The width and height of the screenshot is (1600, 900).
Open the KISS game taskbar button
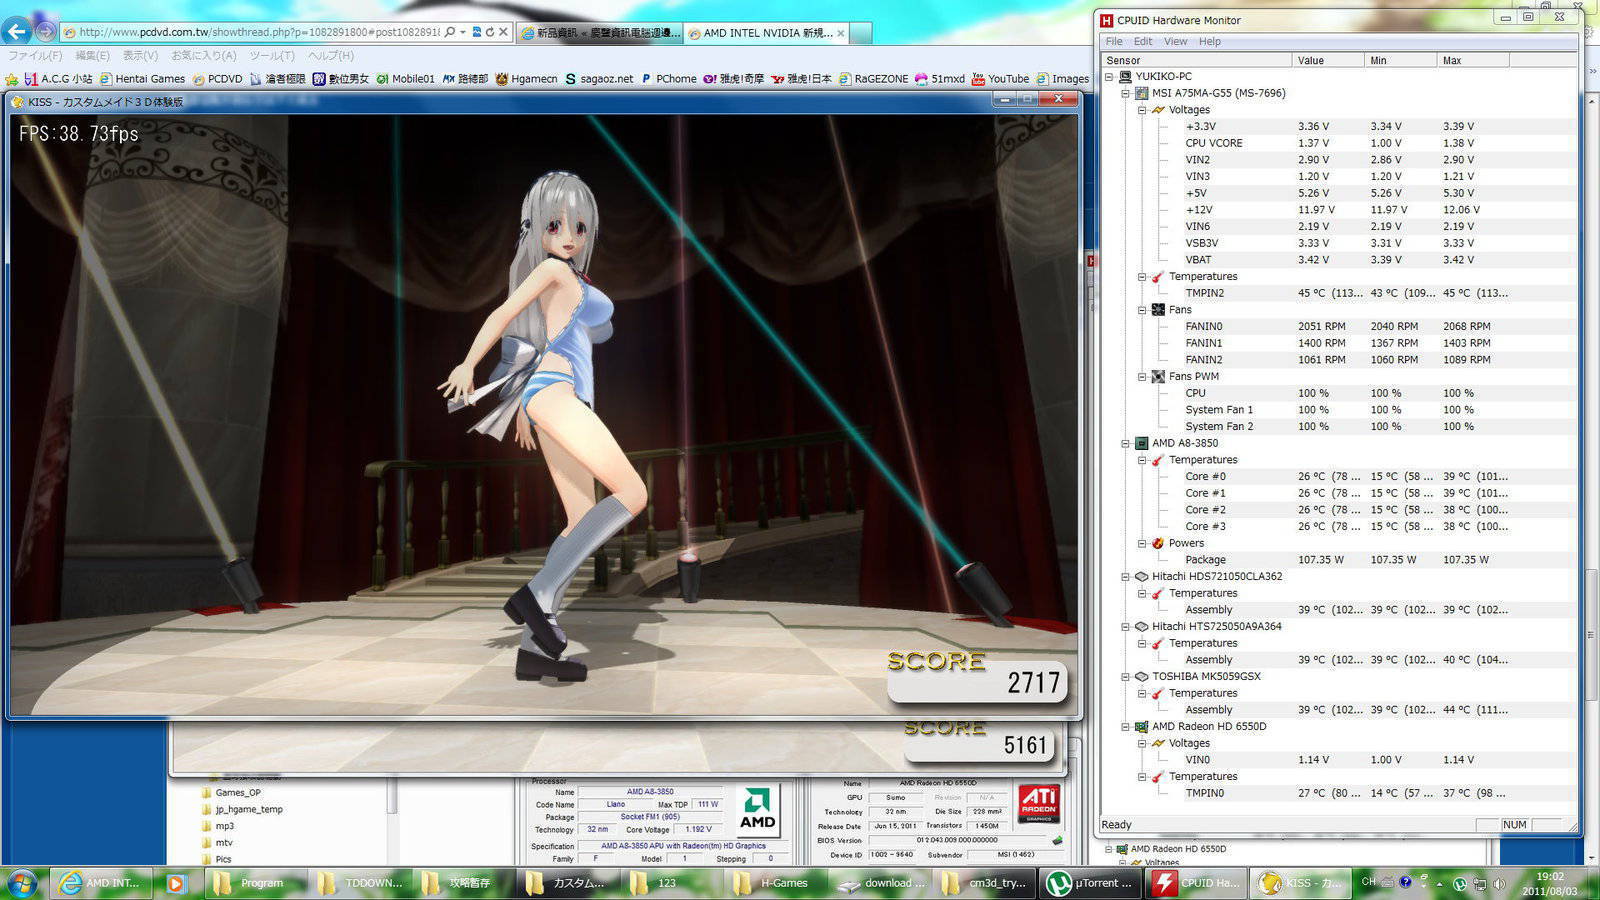click(1300, 883)
